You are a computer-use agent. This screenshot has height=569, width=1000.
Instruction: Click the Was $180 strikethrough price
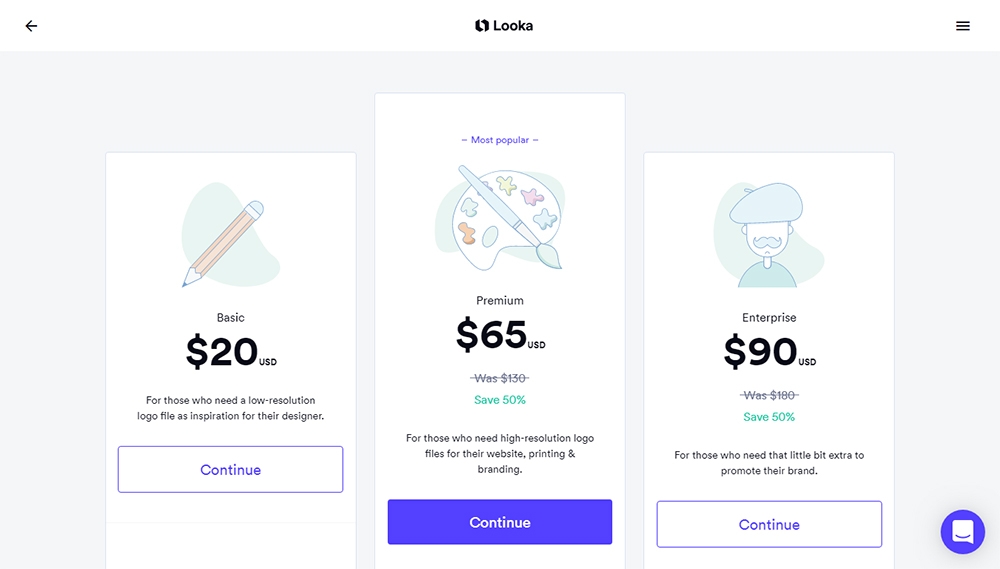(769, 395)
